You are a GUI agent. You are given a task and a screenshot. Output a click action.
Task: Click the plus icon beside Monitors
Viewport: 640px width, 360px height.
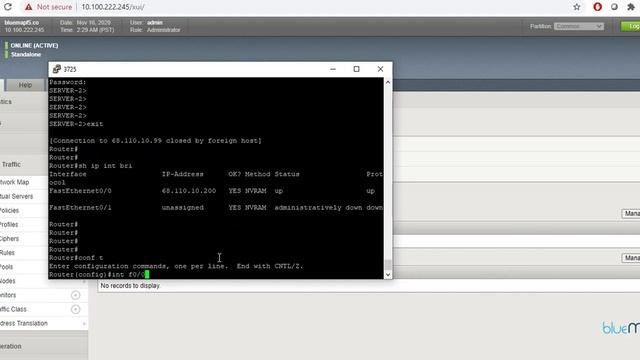click(x=76, y=295)
